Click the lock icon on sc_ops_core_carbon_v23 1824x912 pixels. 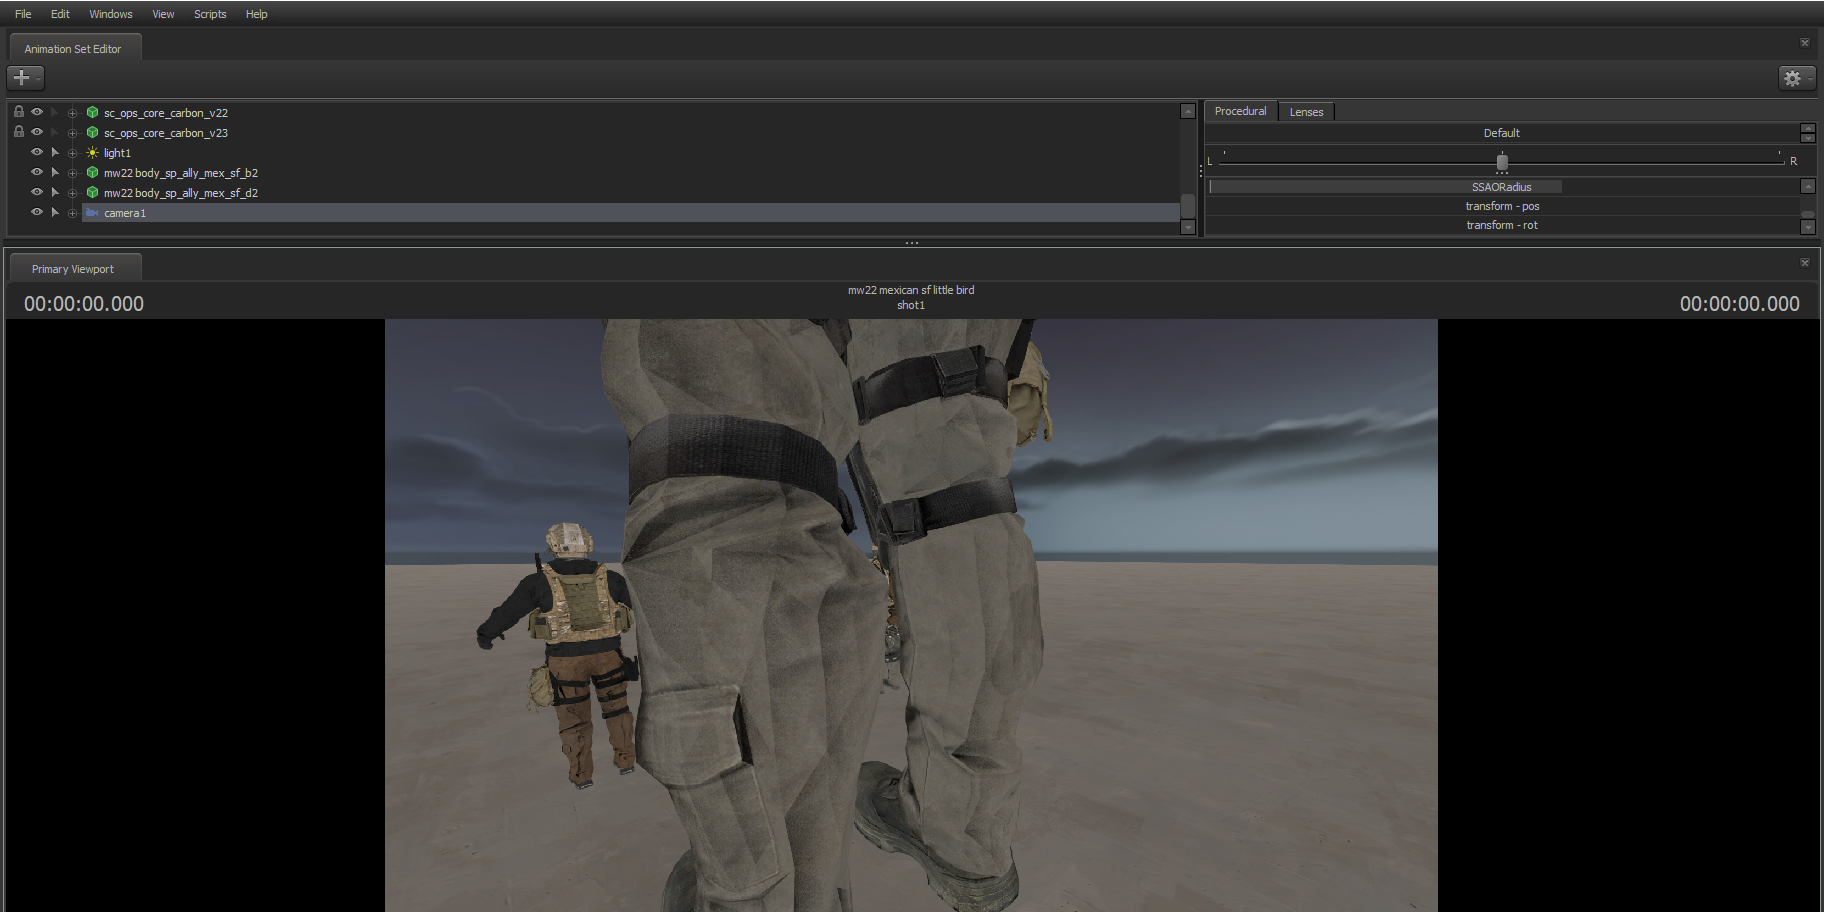(x=18, y=132)
